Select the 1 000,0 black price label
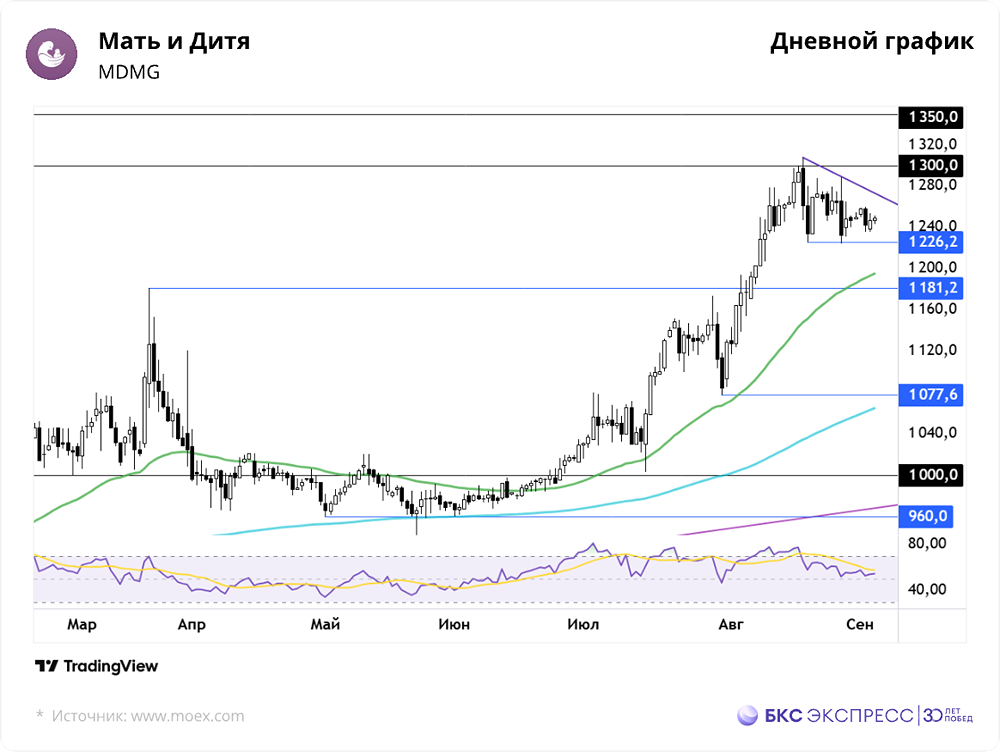The image size is (1000, 752). pos(931,475)
